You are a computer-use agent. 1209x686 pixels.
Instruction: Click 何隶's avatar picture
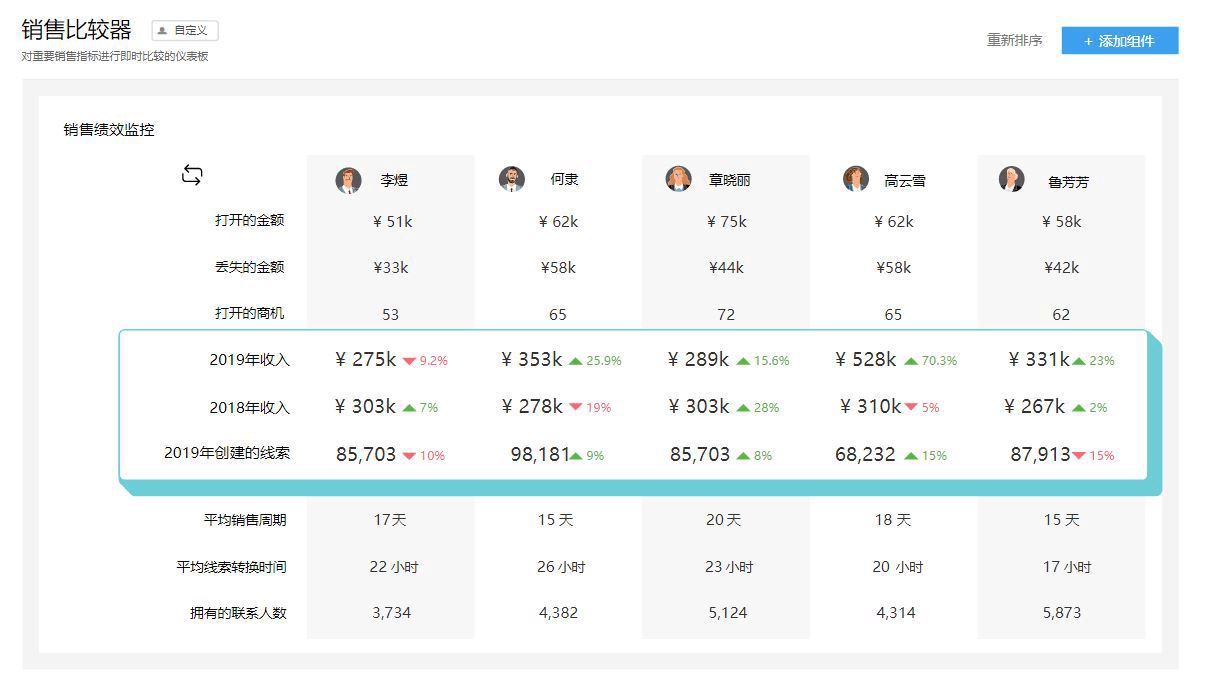pyautogui.click(x=511, y=179)
